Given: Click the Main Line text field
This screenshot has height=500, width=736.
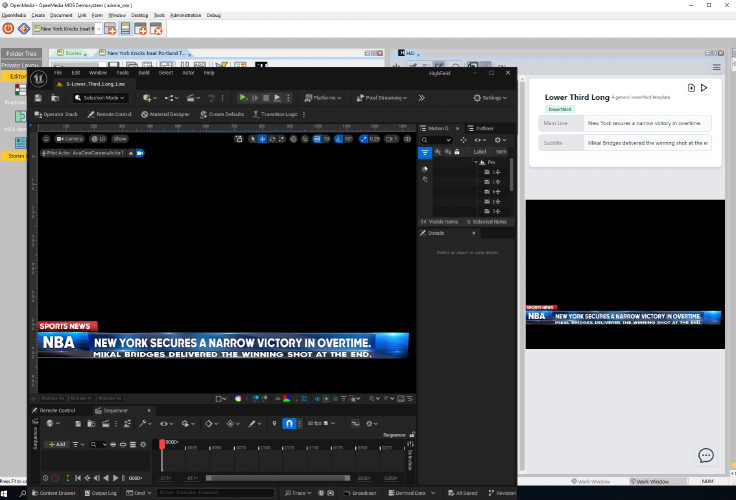Looking at the screenshot, I should click(x=647, y=123).
